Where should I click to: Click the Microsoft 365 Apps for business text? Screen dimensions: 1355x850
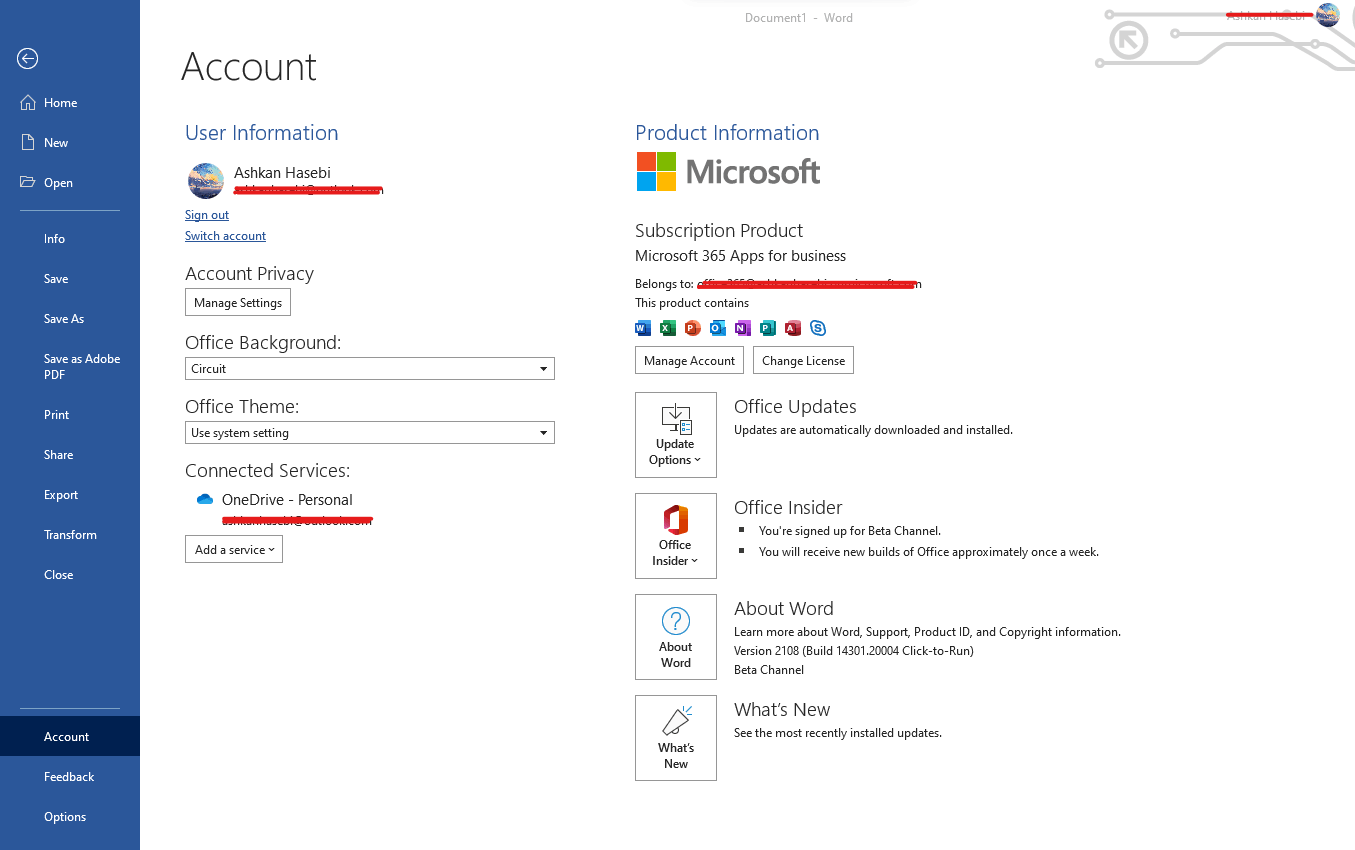tap(741, 256)
